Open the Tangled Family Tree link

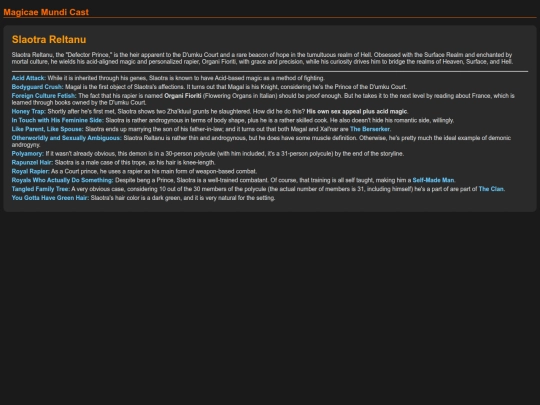click(x=40, y=189)
